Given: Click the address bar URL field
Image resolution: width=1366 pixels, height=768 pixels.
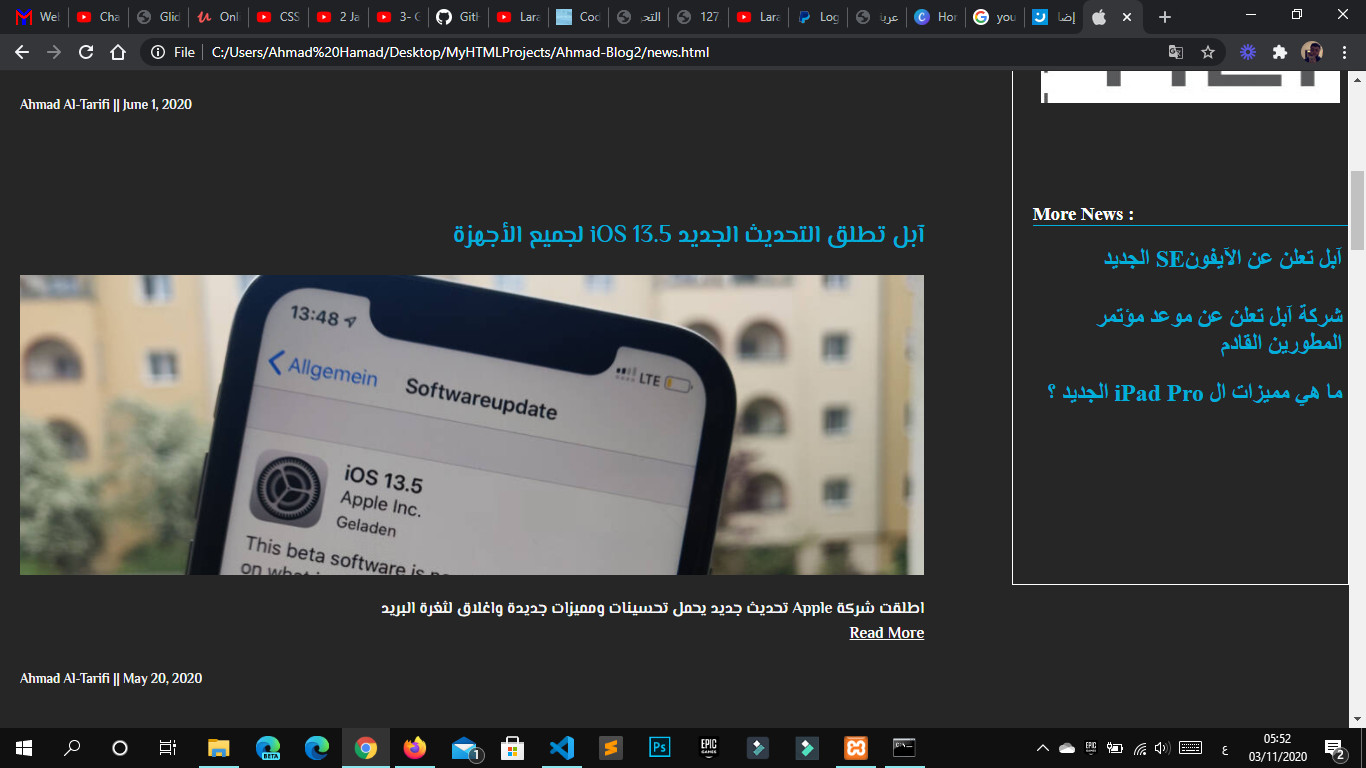Looking at the screenshot, I should click(x=680, y=52).
